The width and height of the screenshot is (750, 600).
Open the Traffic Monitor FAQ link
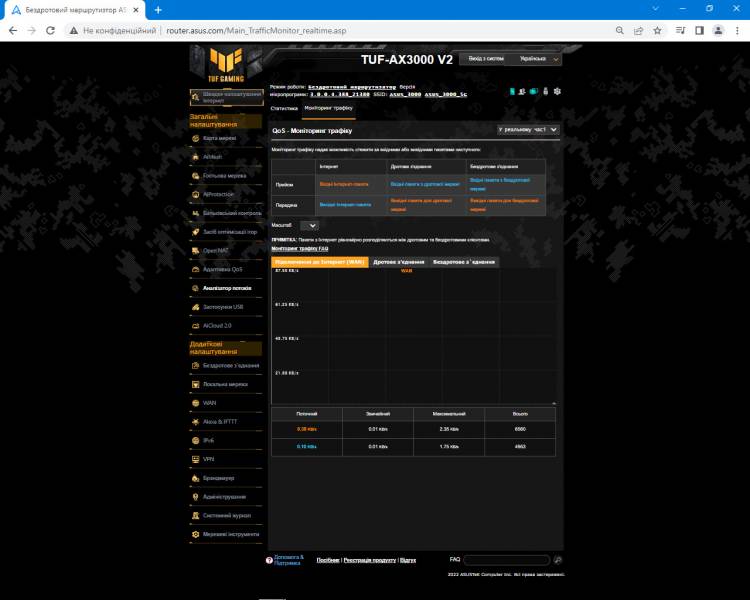click(x=300, y=249)
